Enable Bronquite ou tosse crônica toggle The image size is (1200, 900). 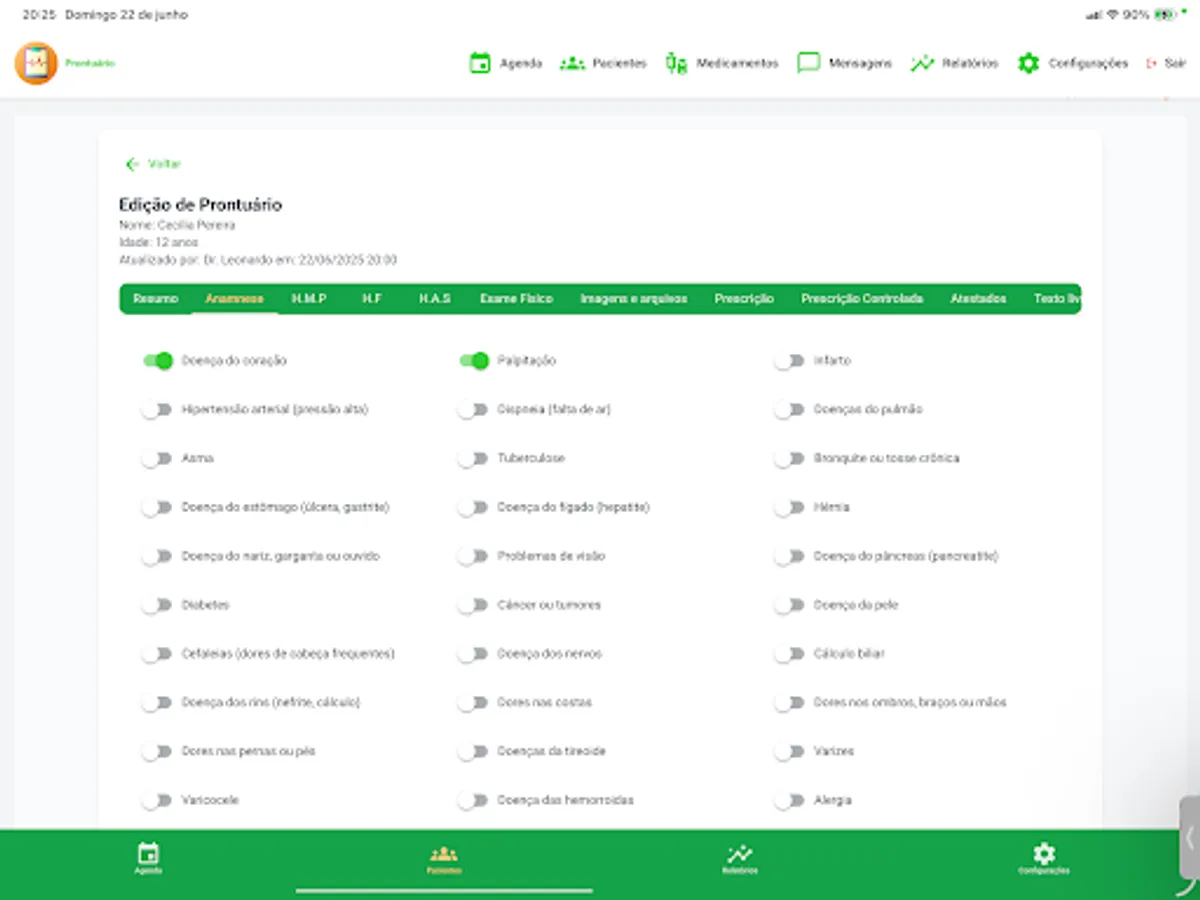789,458
